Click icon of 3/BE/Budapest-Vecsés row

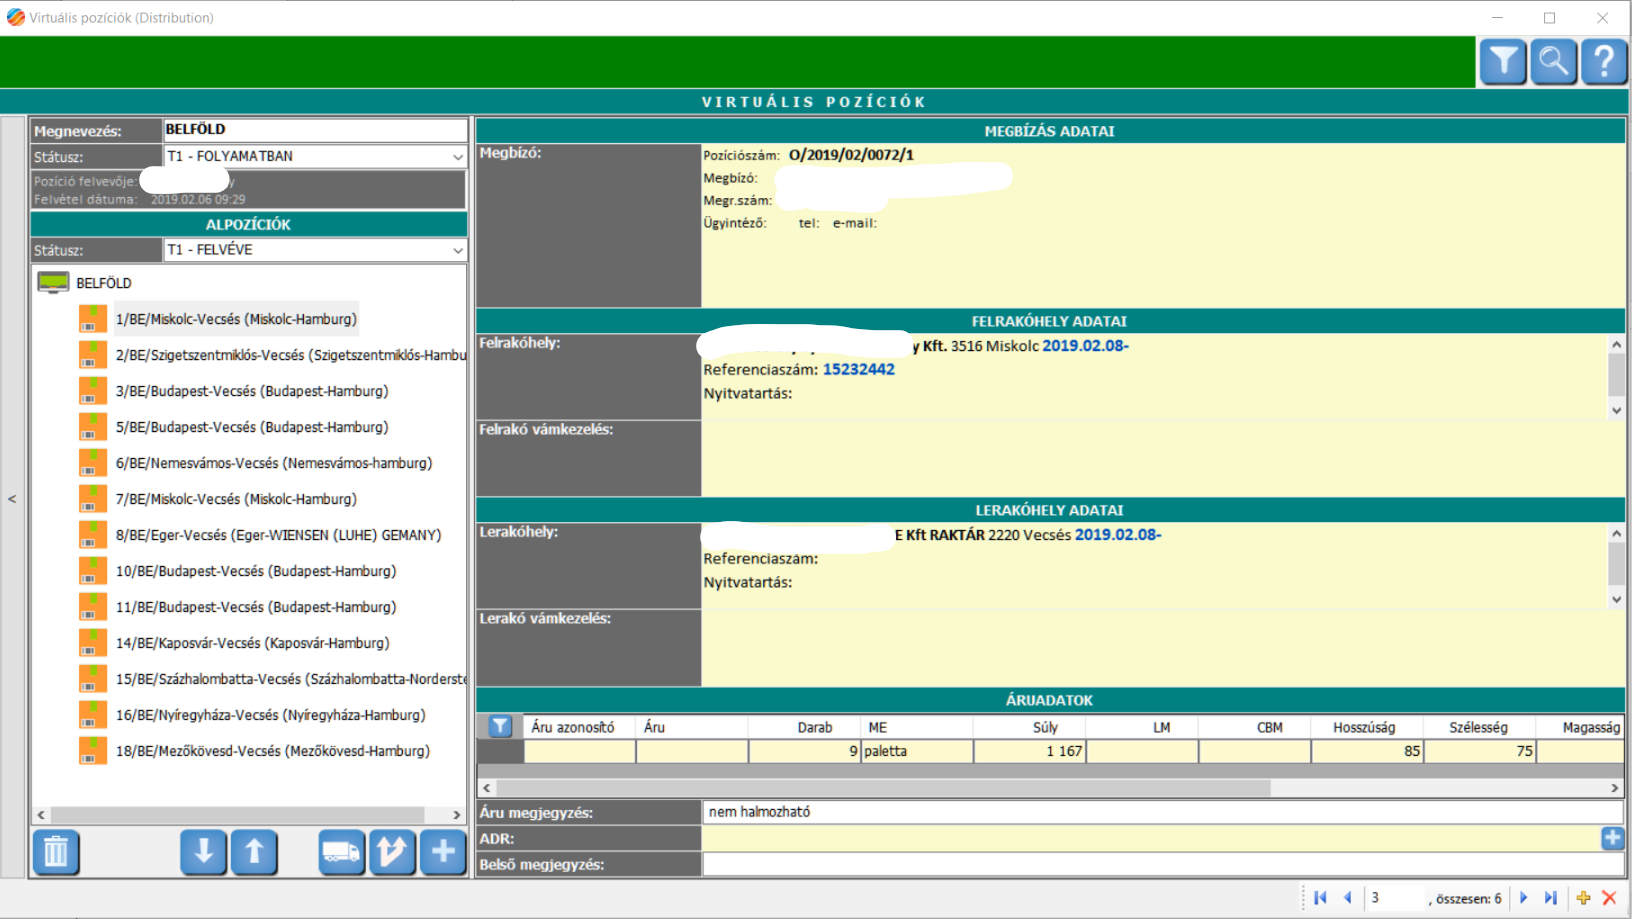(x=93, y=391)
